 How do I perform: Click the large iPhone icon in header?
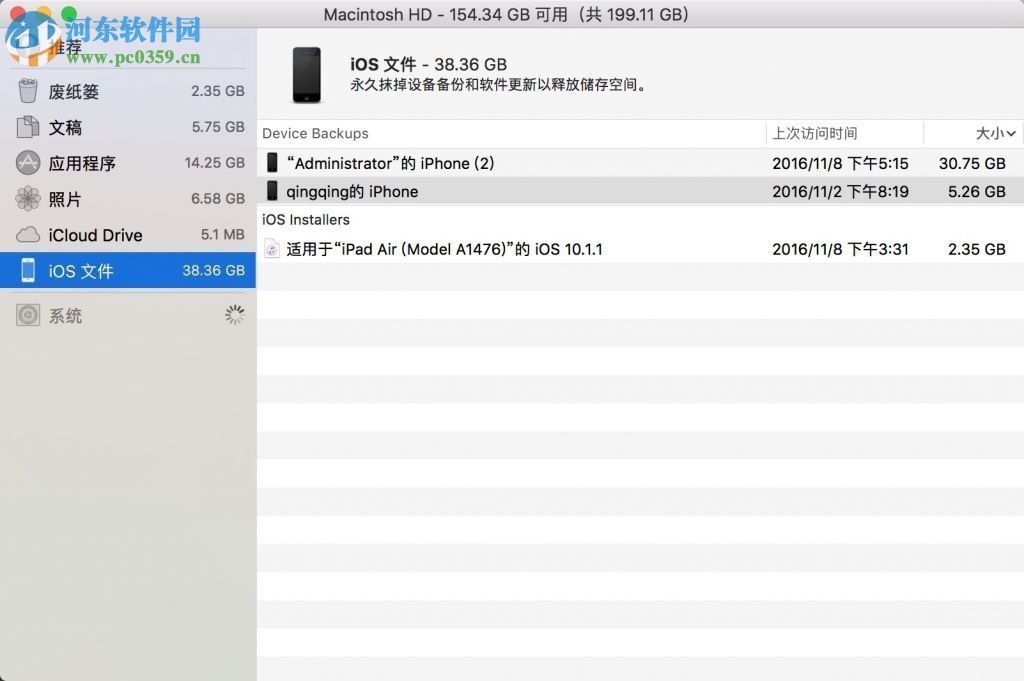[306, 75]
